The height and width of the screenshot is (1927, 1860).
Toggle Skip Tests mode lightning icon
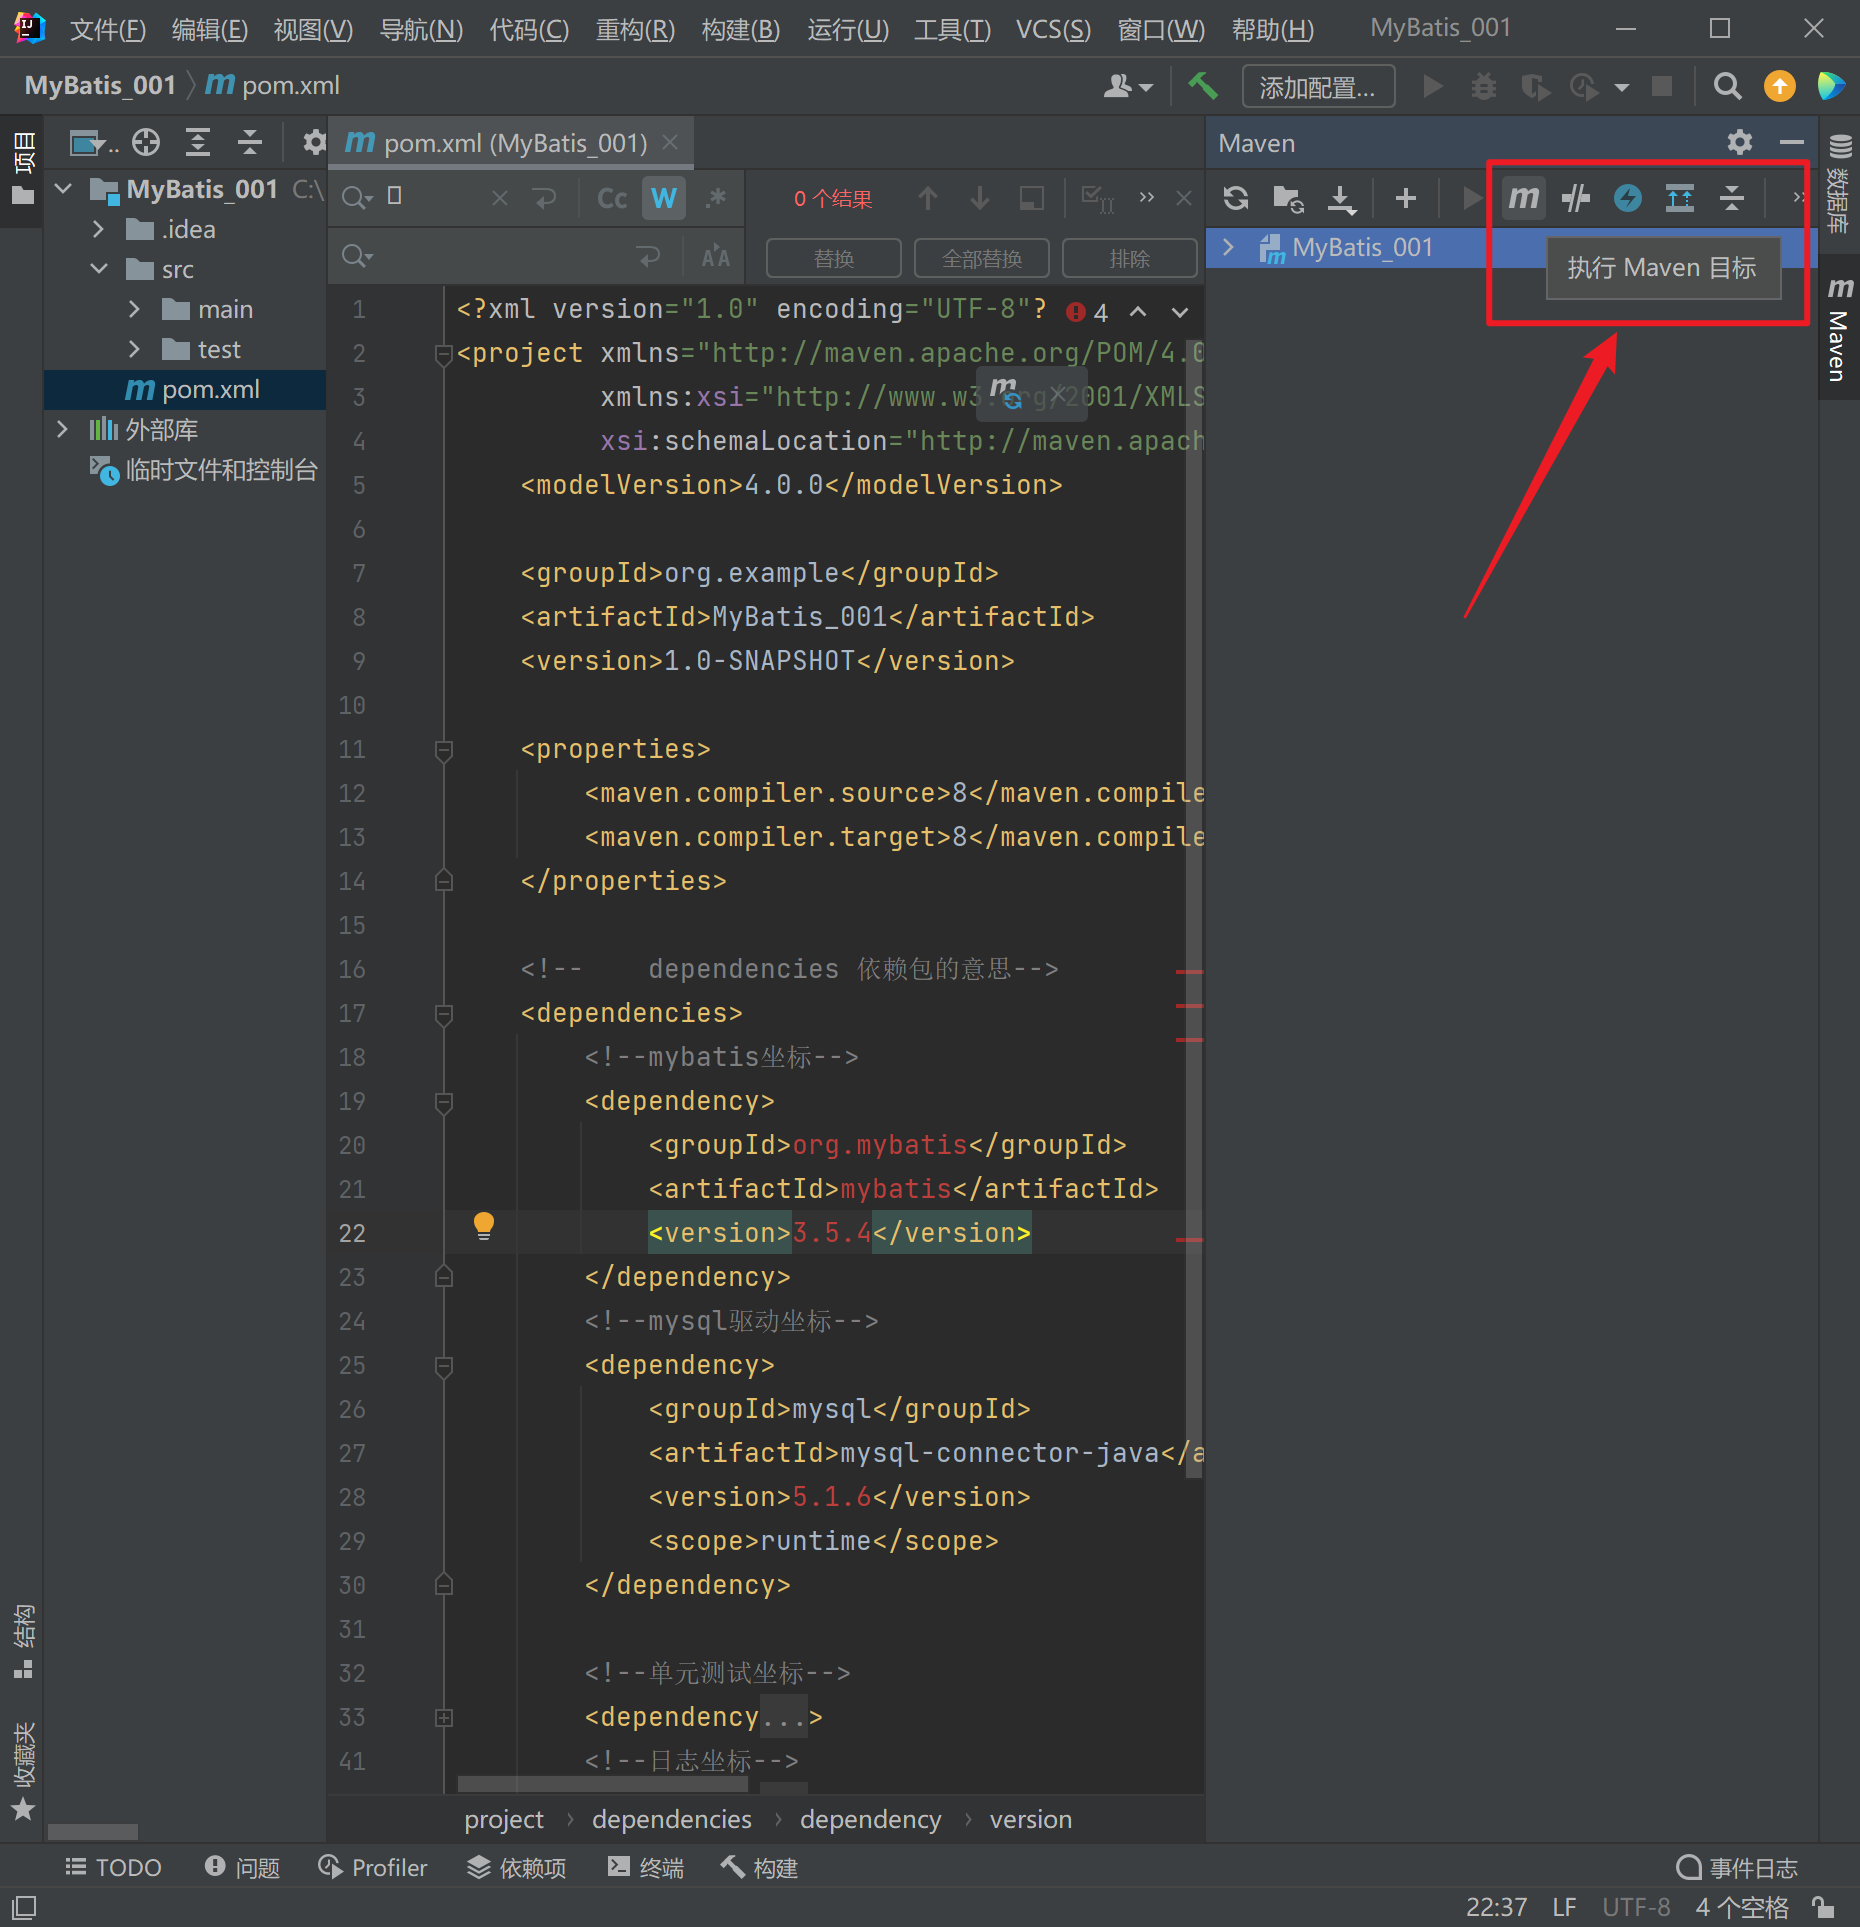pos(1628,198)
